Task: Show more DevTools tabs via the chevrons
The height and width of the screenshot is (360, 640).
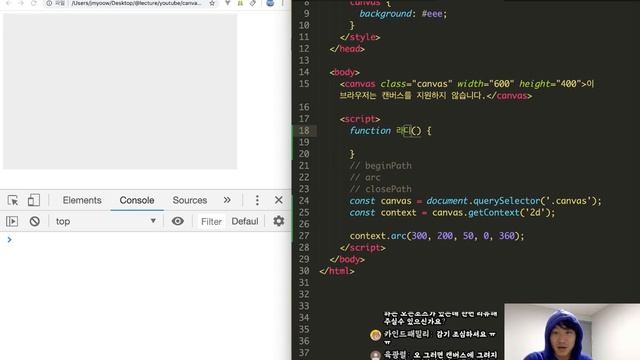Action: 227,200
